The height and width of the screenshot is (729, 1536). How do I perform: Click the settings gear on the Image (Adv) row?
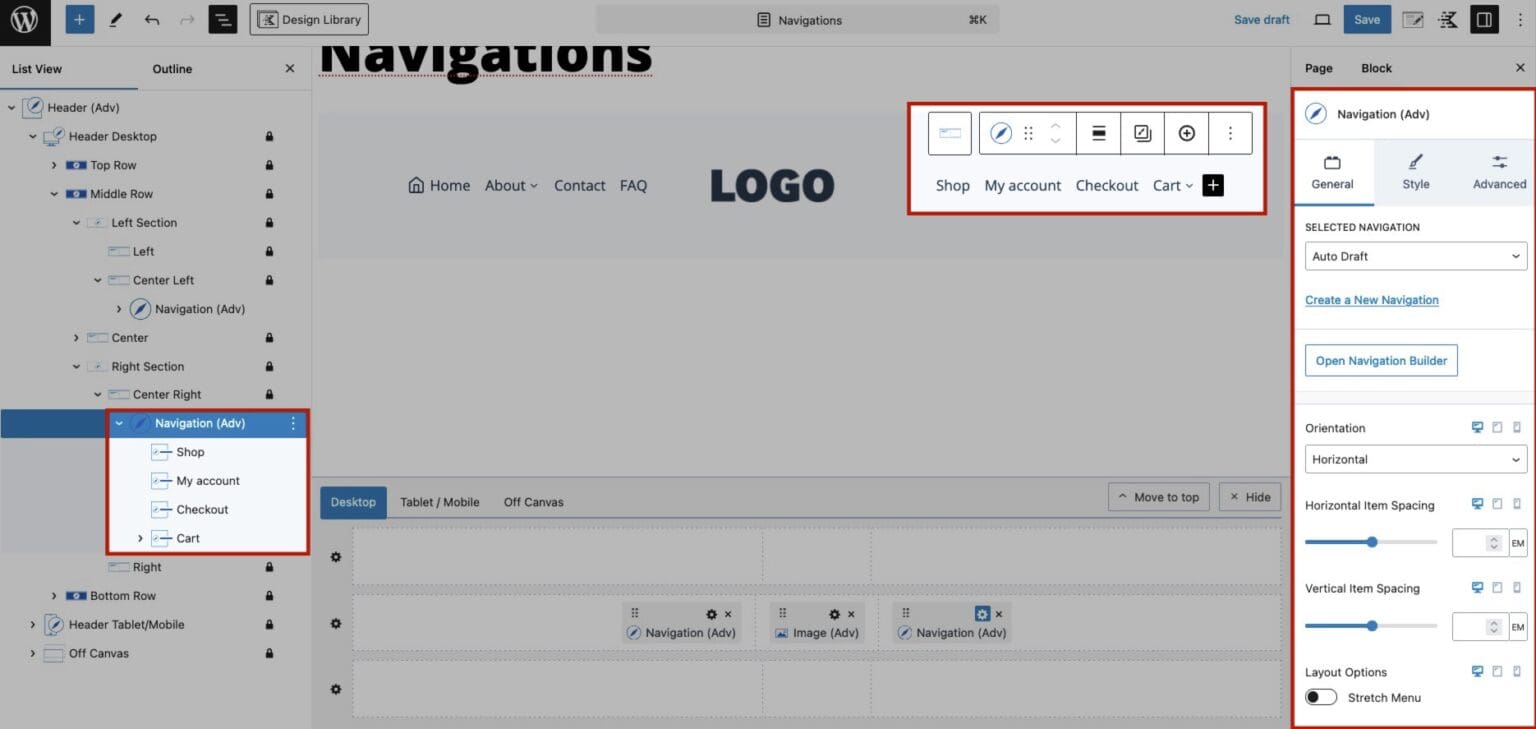835,613
